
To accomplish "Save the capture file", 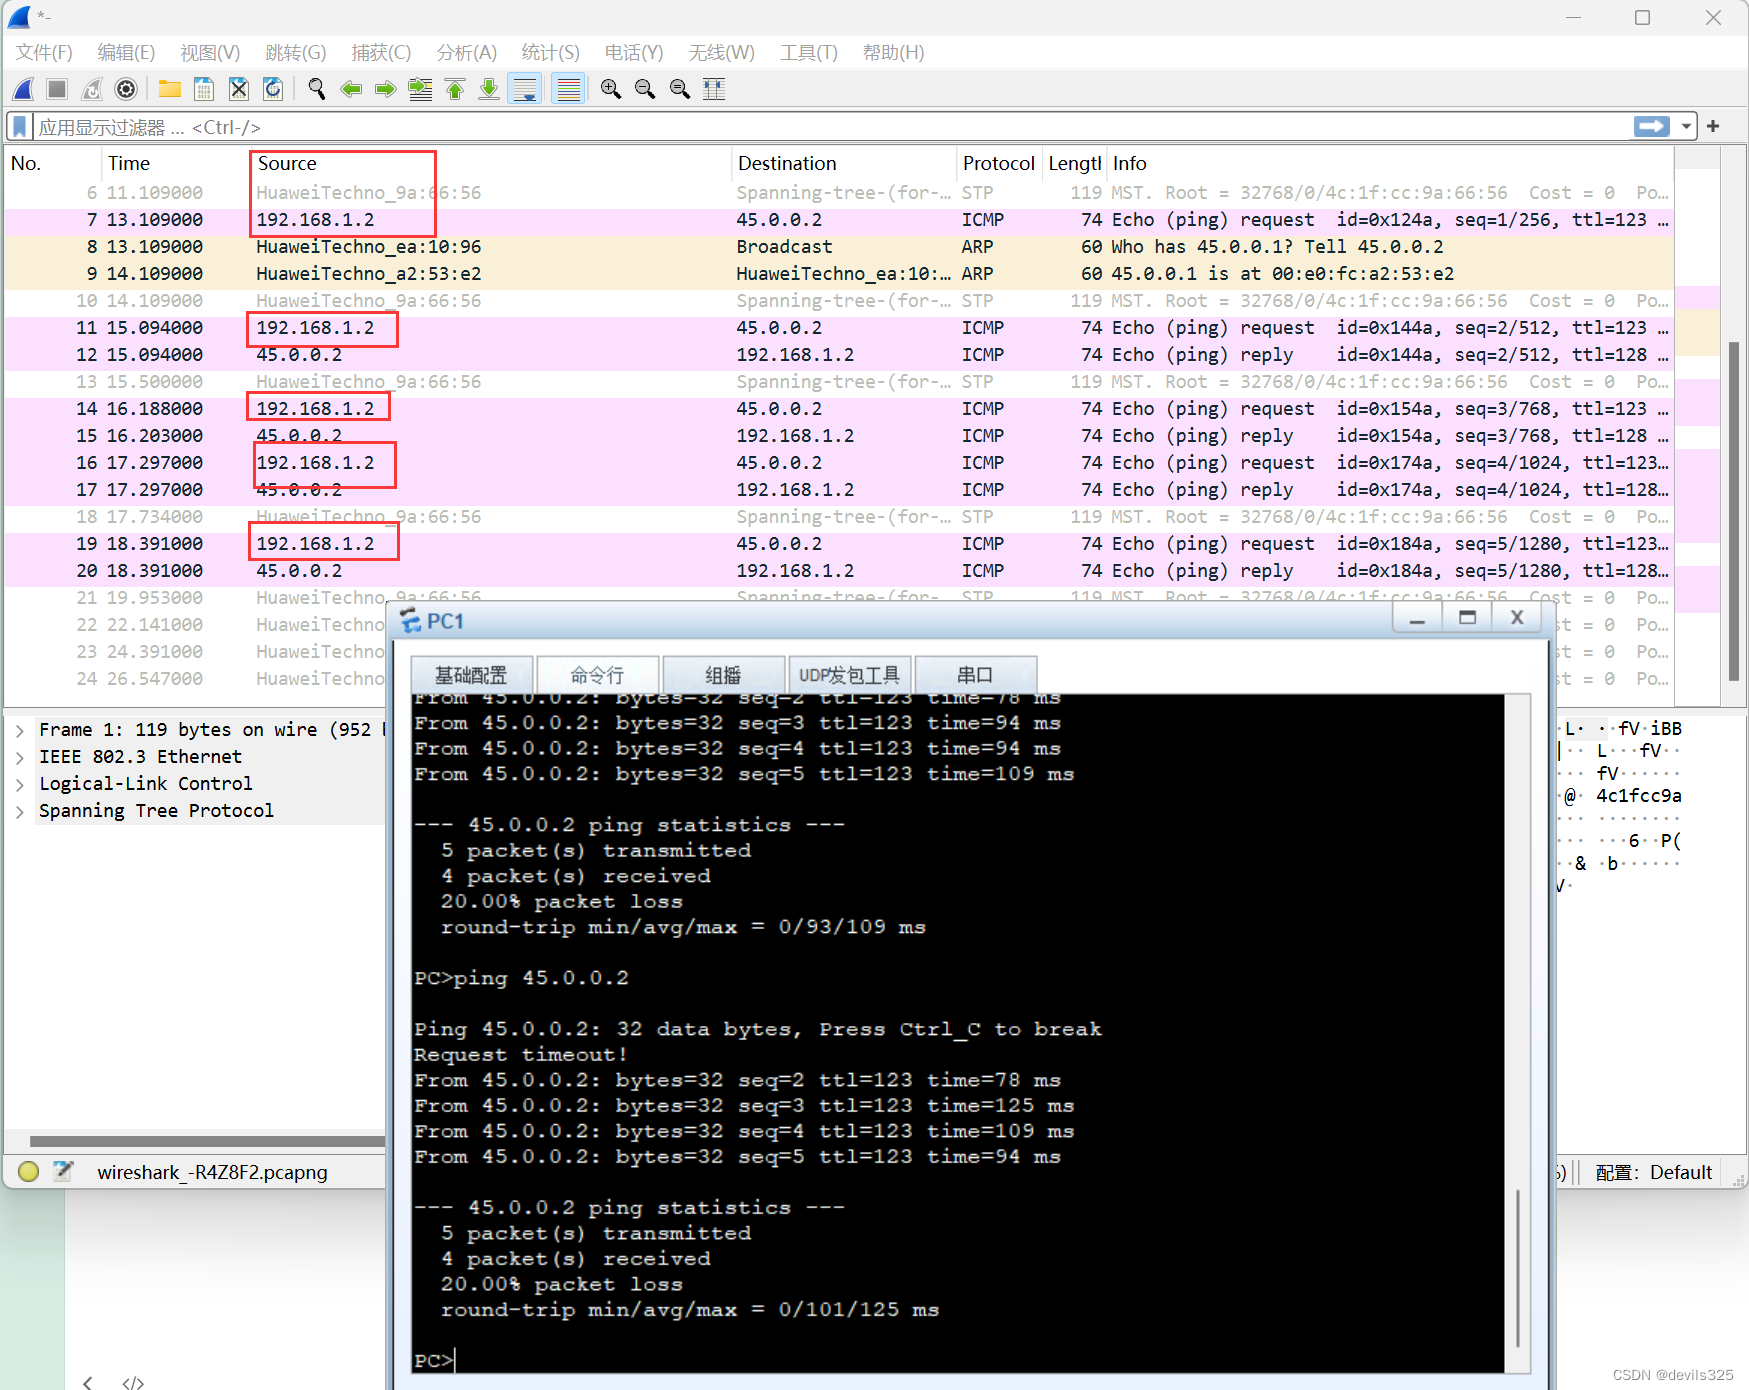I will tap(204, 89).
